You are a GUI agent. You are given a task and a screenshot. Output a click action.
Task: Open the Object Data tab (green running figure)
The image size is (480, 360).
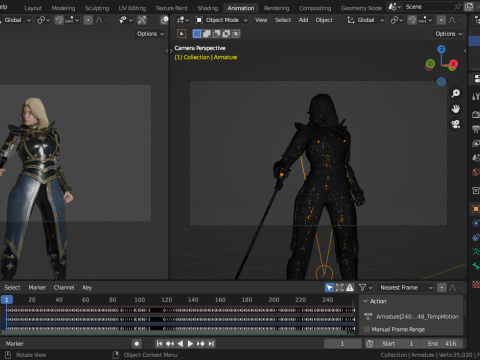point(476,252)
